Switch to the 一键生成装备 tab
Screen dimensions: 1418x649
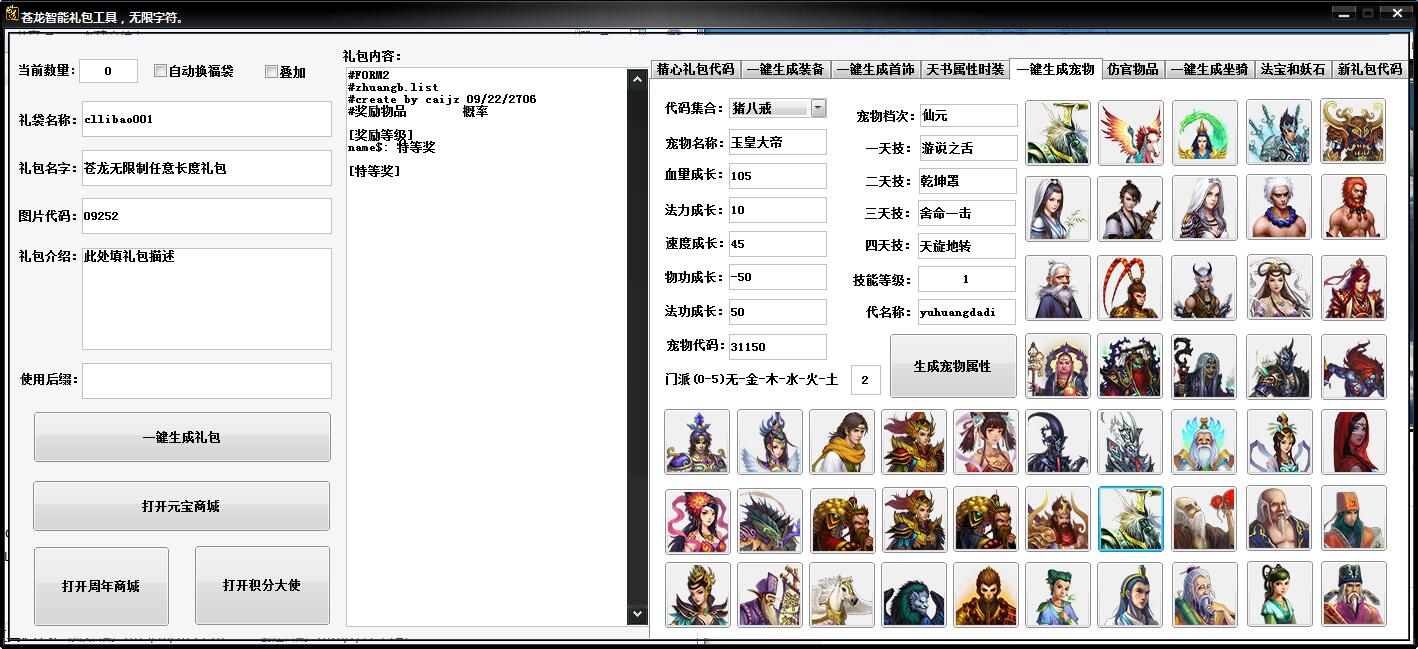pyautogui.click(x=785, y=69)
